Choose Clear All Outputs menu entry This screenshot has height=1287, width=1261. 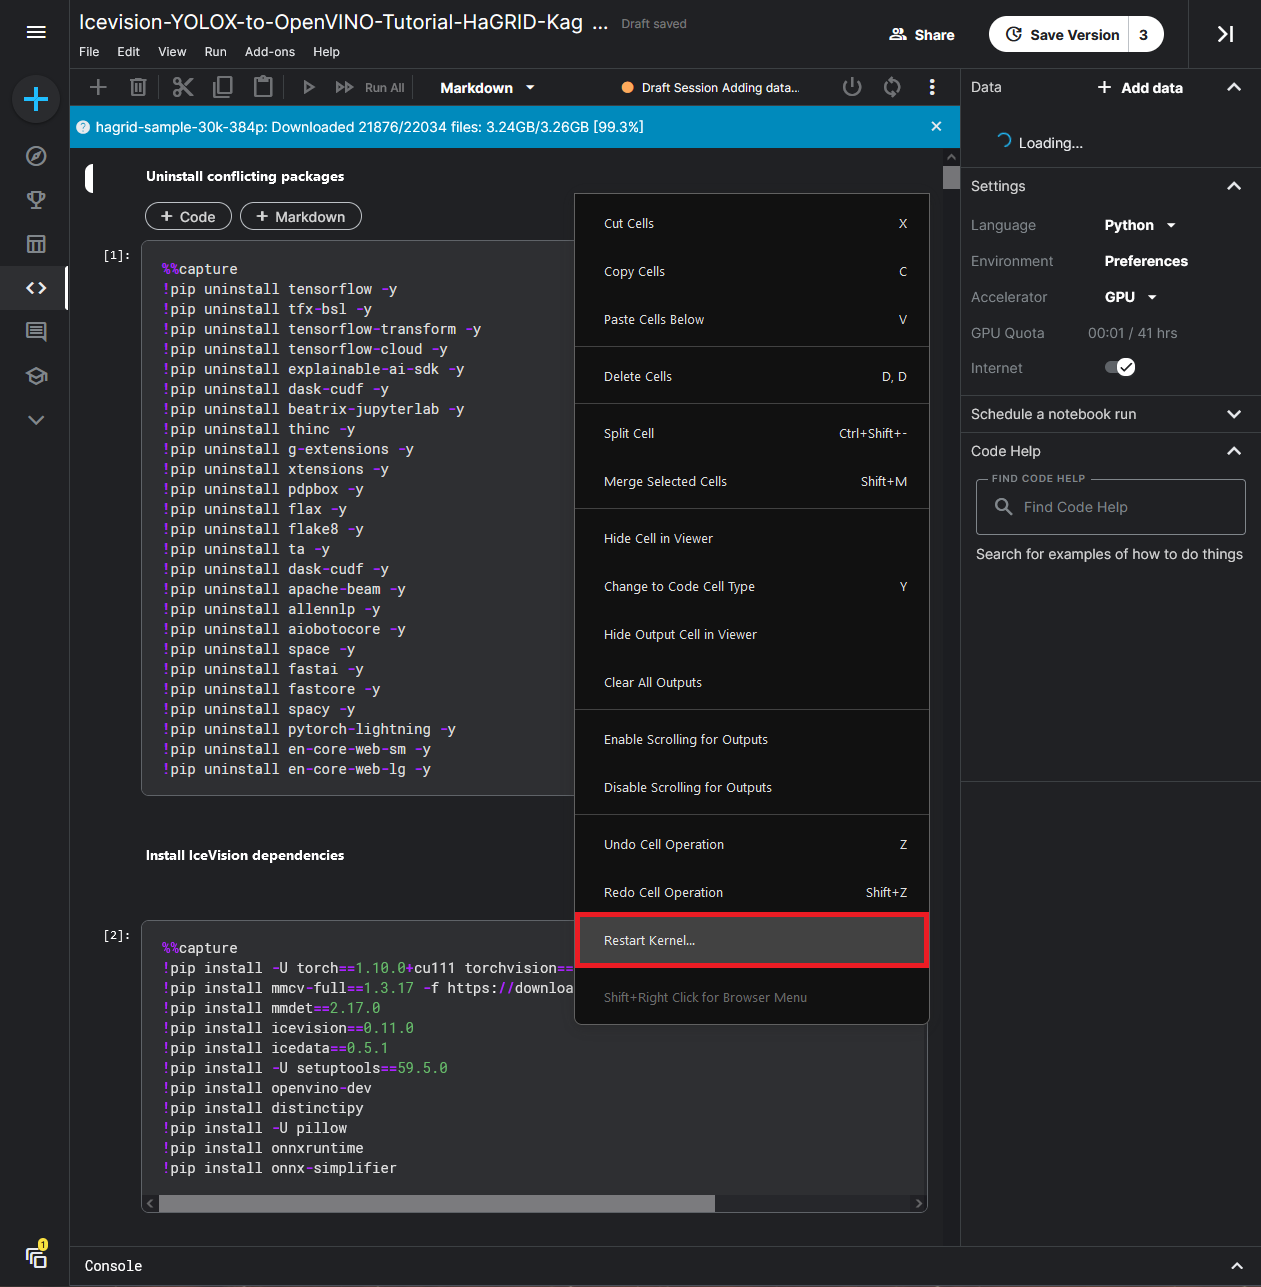[x=653, y=683]
